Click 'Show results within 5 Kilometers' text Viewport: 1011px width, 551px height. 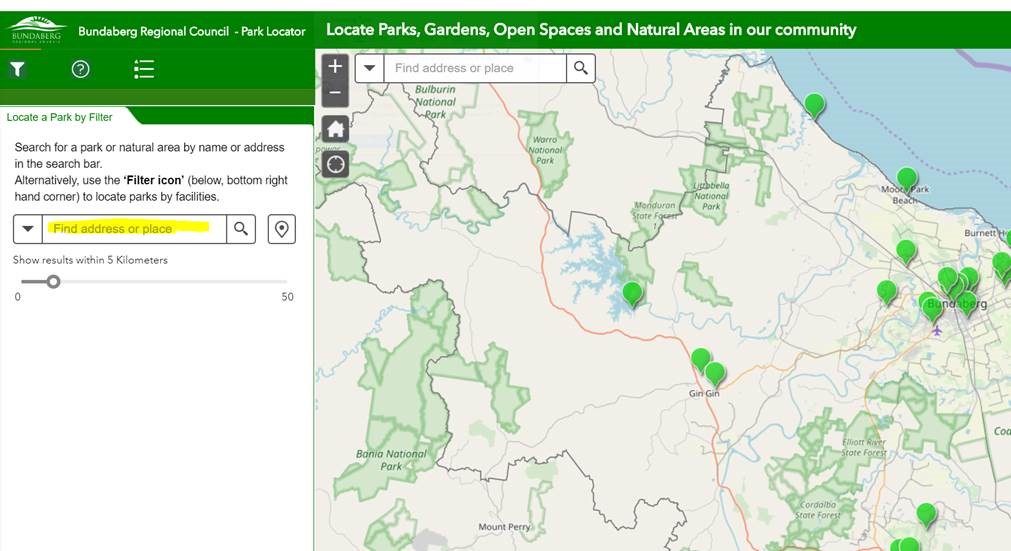pyautogui.click(x=90, y=260)
